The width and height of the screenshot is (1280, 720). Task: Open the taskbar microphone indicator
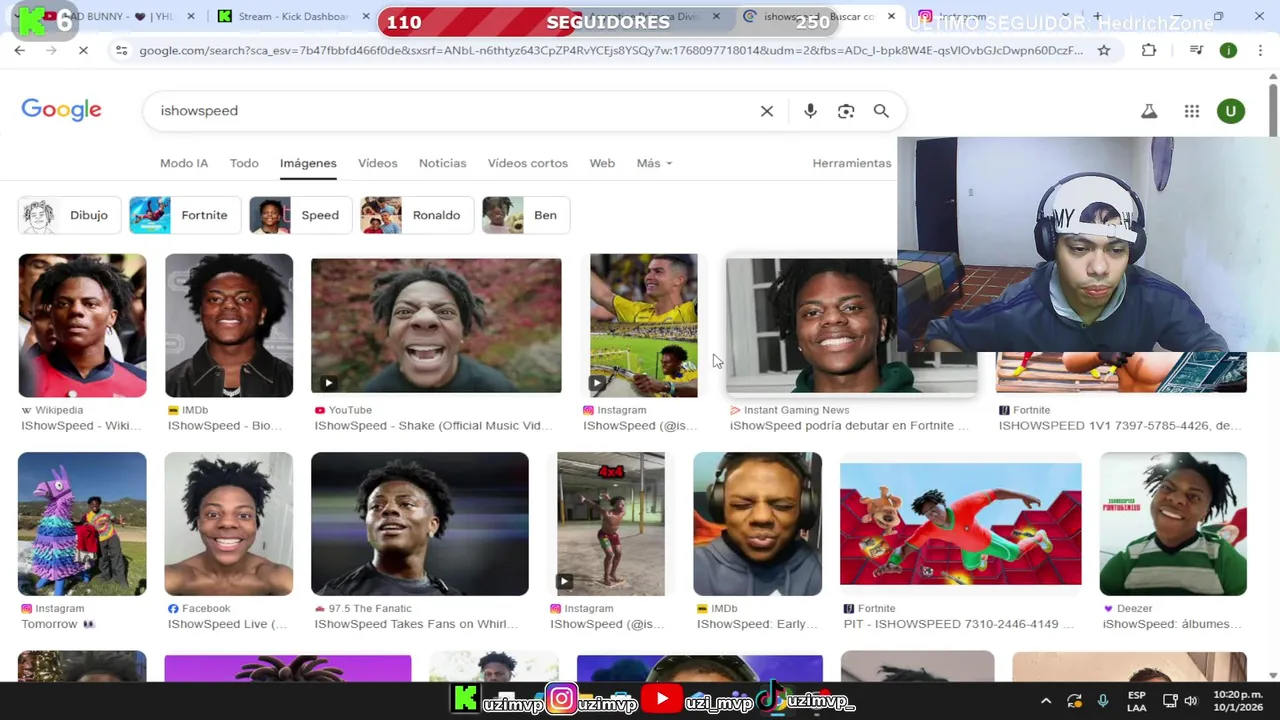coord(1103,701)
